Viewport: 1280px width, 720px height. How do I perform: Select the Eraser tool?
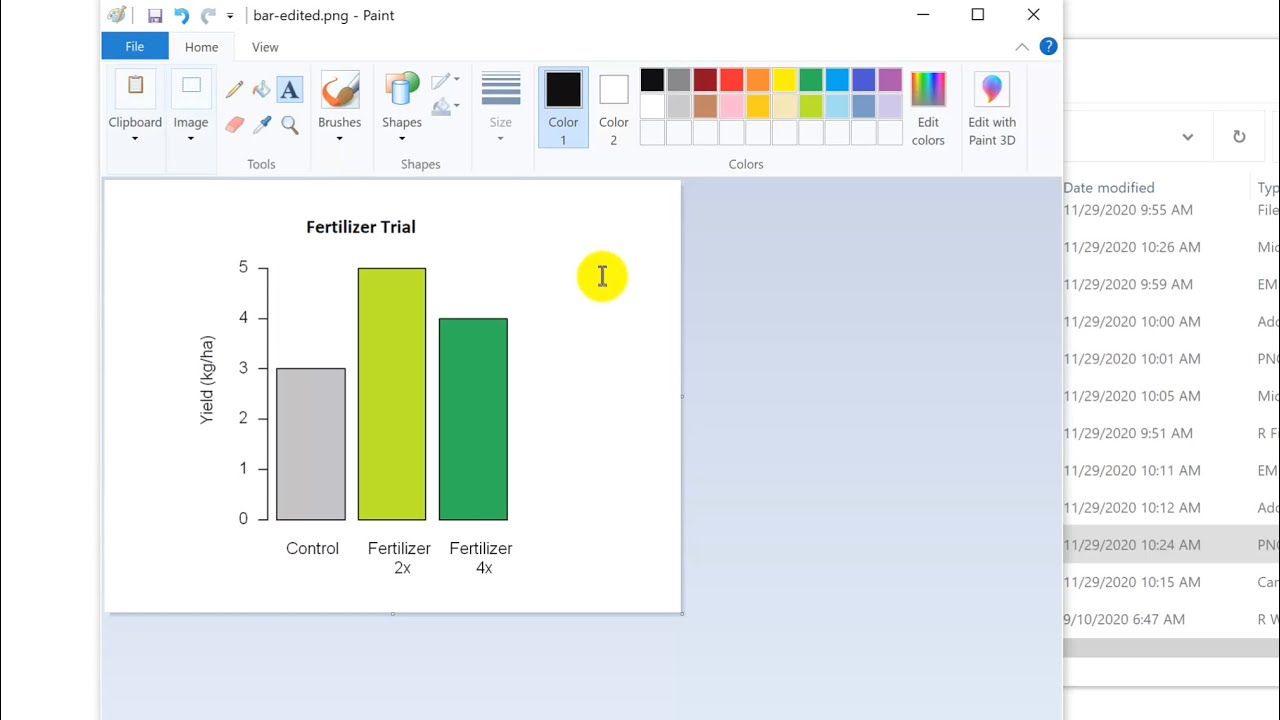tap(234, 125)
